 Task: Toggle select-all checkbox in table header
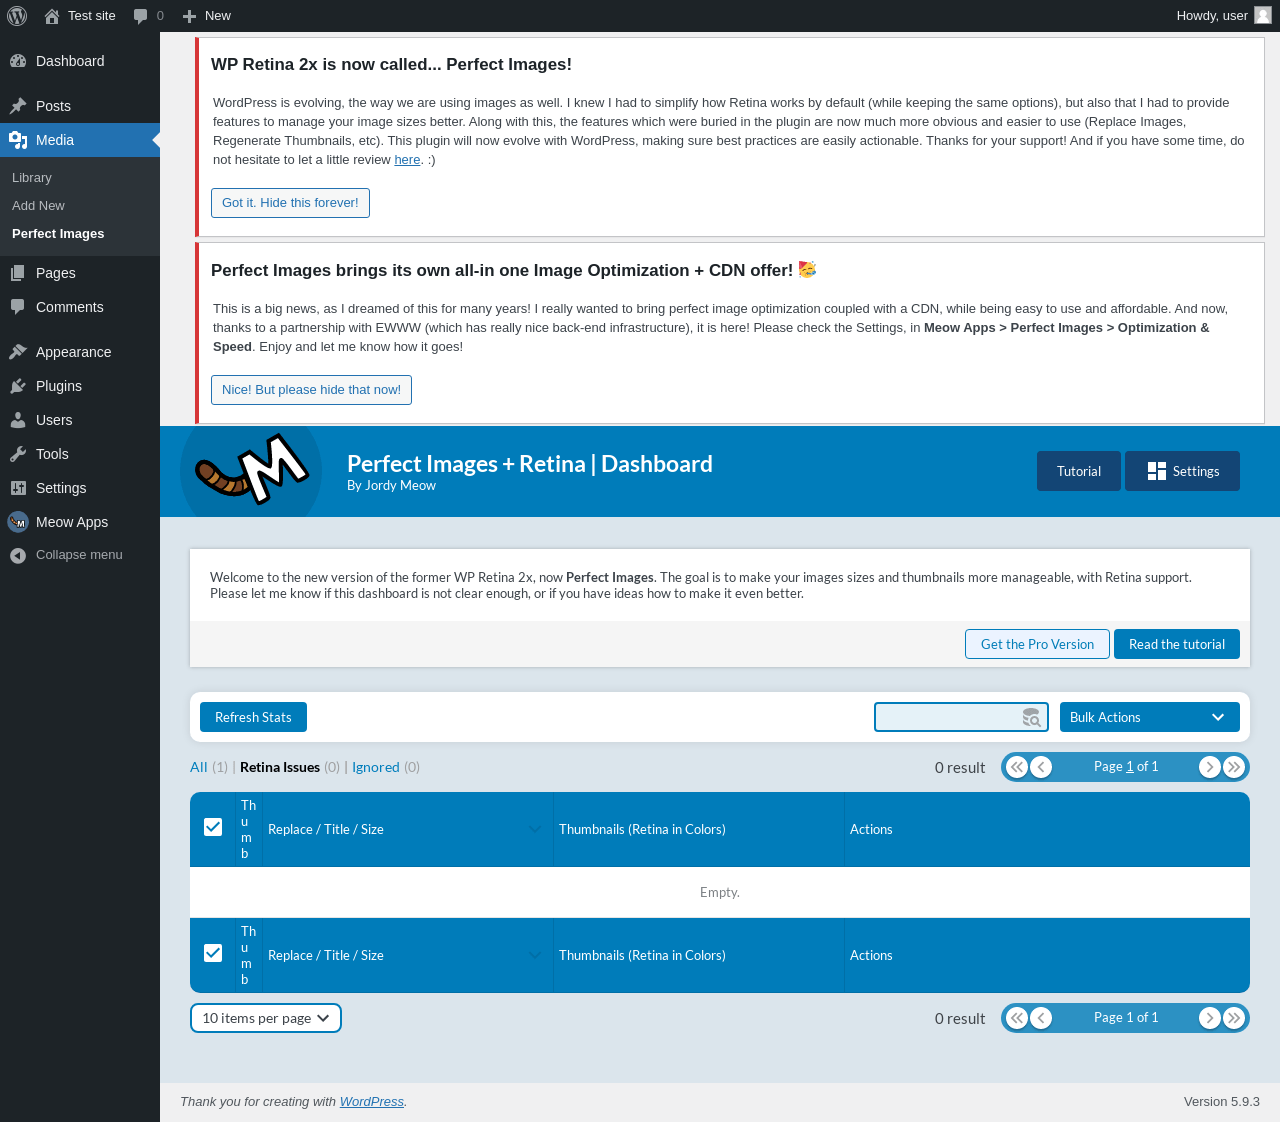213,827
